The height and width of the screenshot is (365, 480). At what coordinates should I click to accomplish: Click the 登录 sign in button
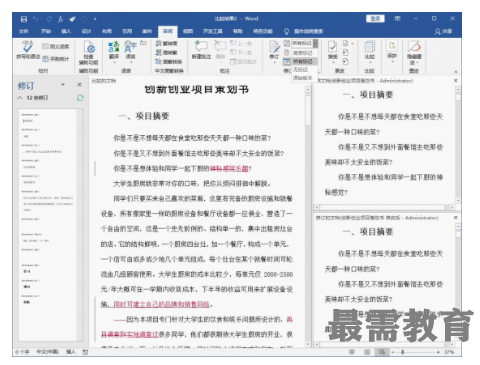pyautogui.click(x=375, y=19)
